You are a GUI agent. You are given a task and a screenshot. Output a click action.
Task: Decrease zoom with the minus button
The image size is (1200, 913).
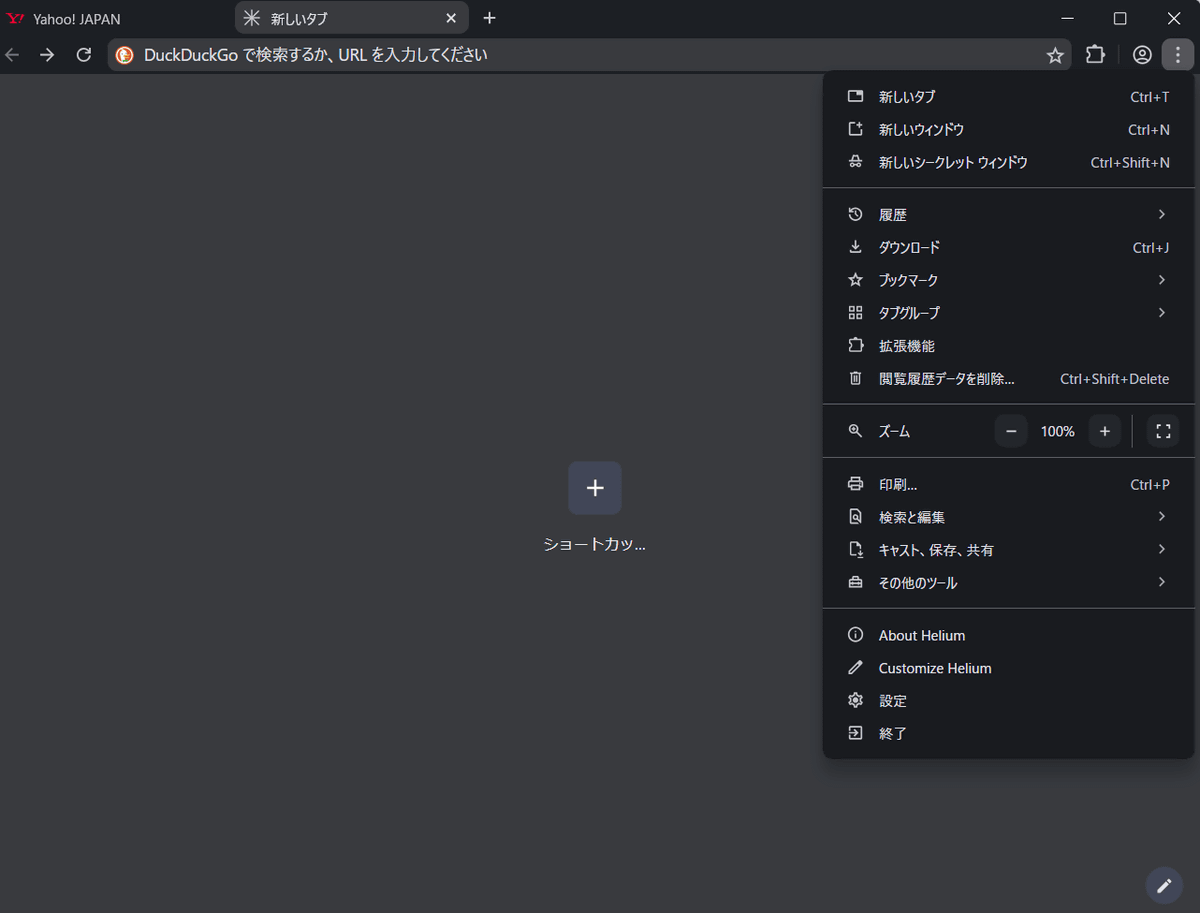(1011, 431)
